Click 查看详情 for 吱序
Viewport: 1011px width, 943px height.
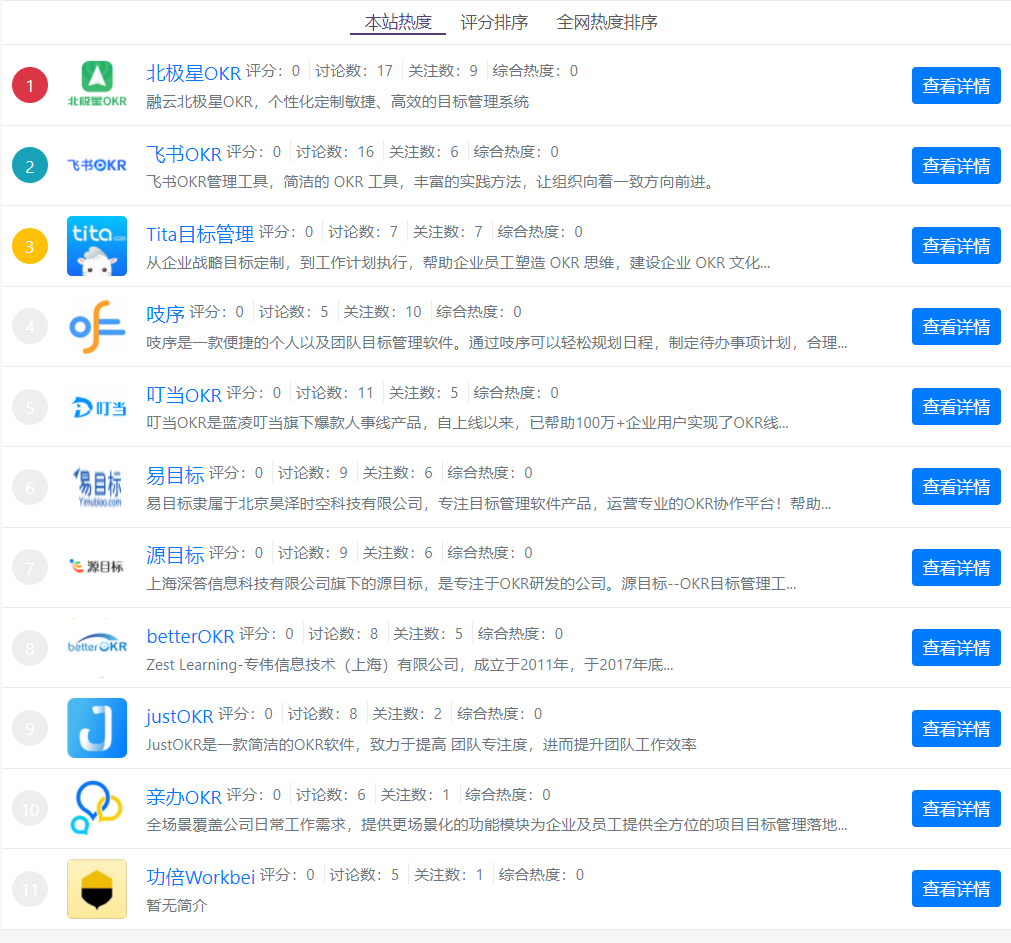pyautogui.click(x=956, y=326)
